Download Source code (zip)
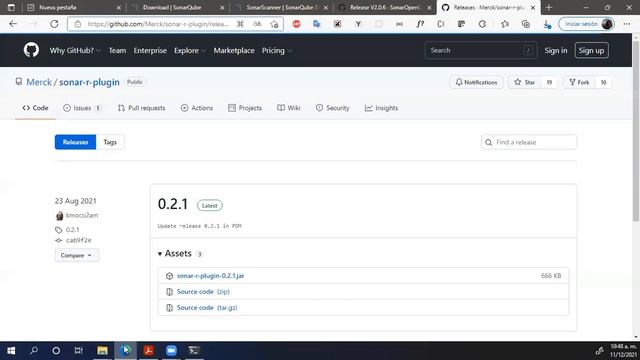The image size is (640, 360). pyautogui.click(x=203, y=292)
